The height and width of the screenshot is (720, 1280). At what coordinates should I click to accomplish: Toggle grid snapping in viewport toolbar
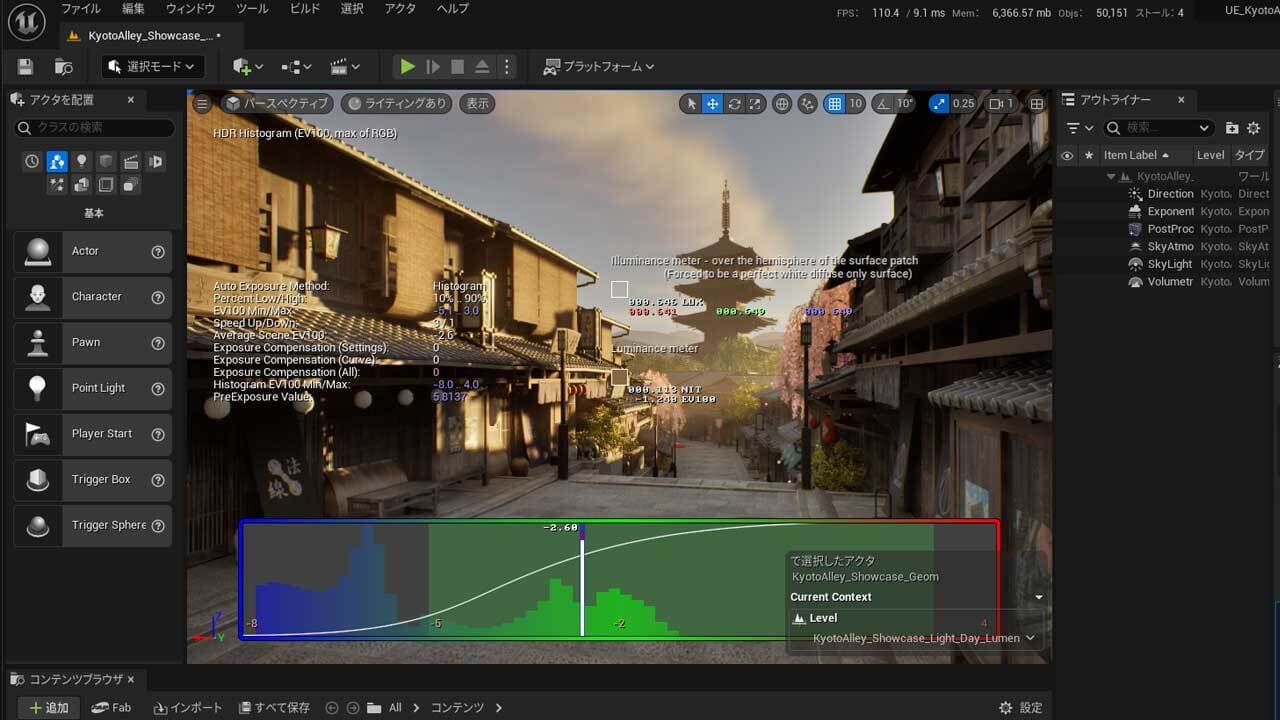(834, 104)
